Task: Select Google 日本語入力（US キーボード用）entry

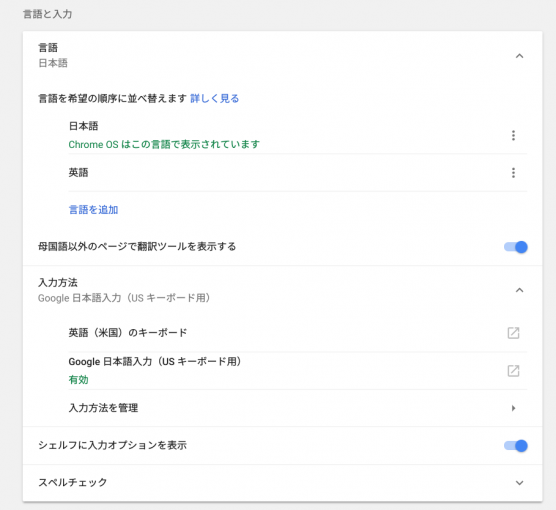Action: pyautogui.click(x=155, y=362)
